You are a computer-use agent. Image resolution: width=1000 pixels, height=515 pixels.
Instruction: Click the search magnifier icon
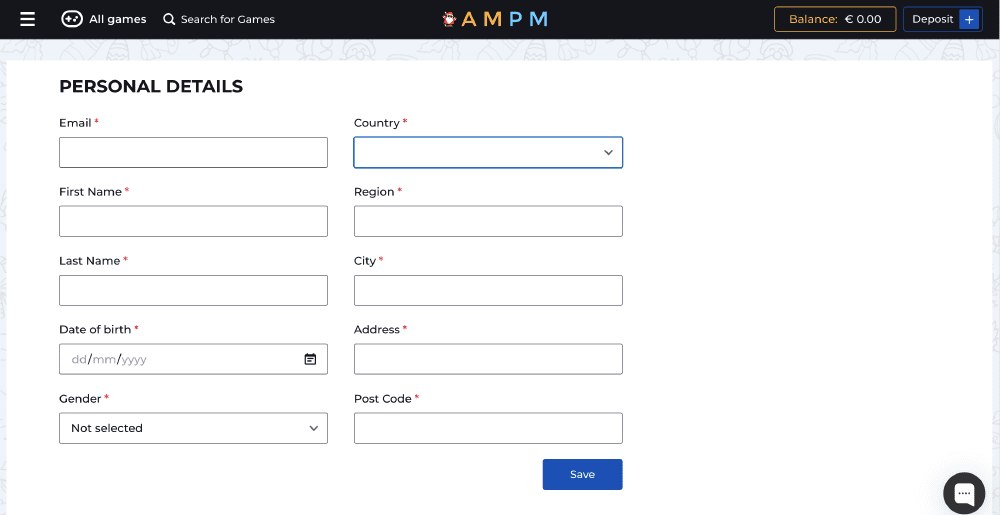(x=169, y=19)
